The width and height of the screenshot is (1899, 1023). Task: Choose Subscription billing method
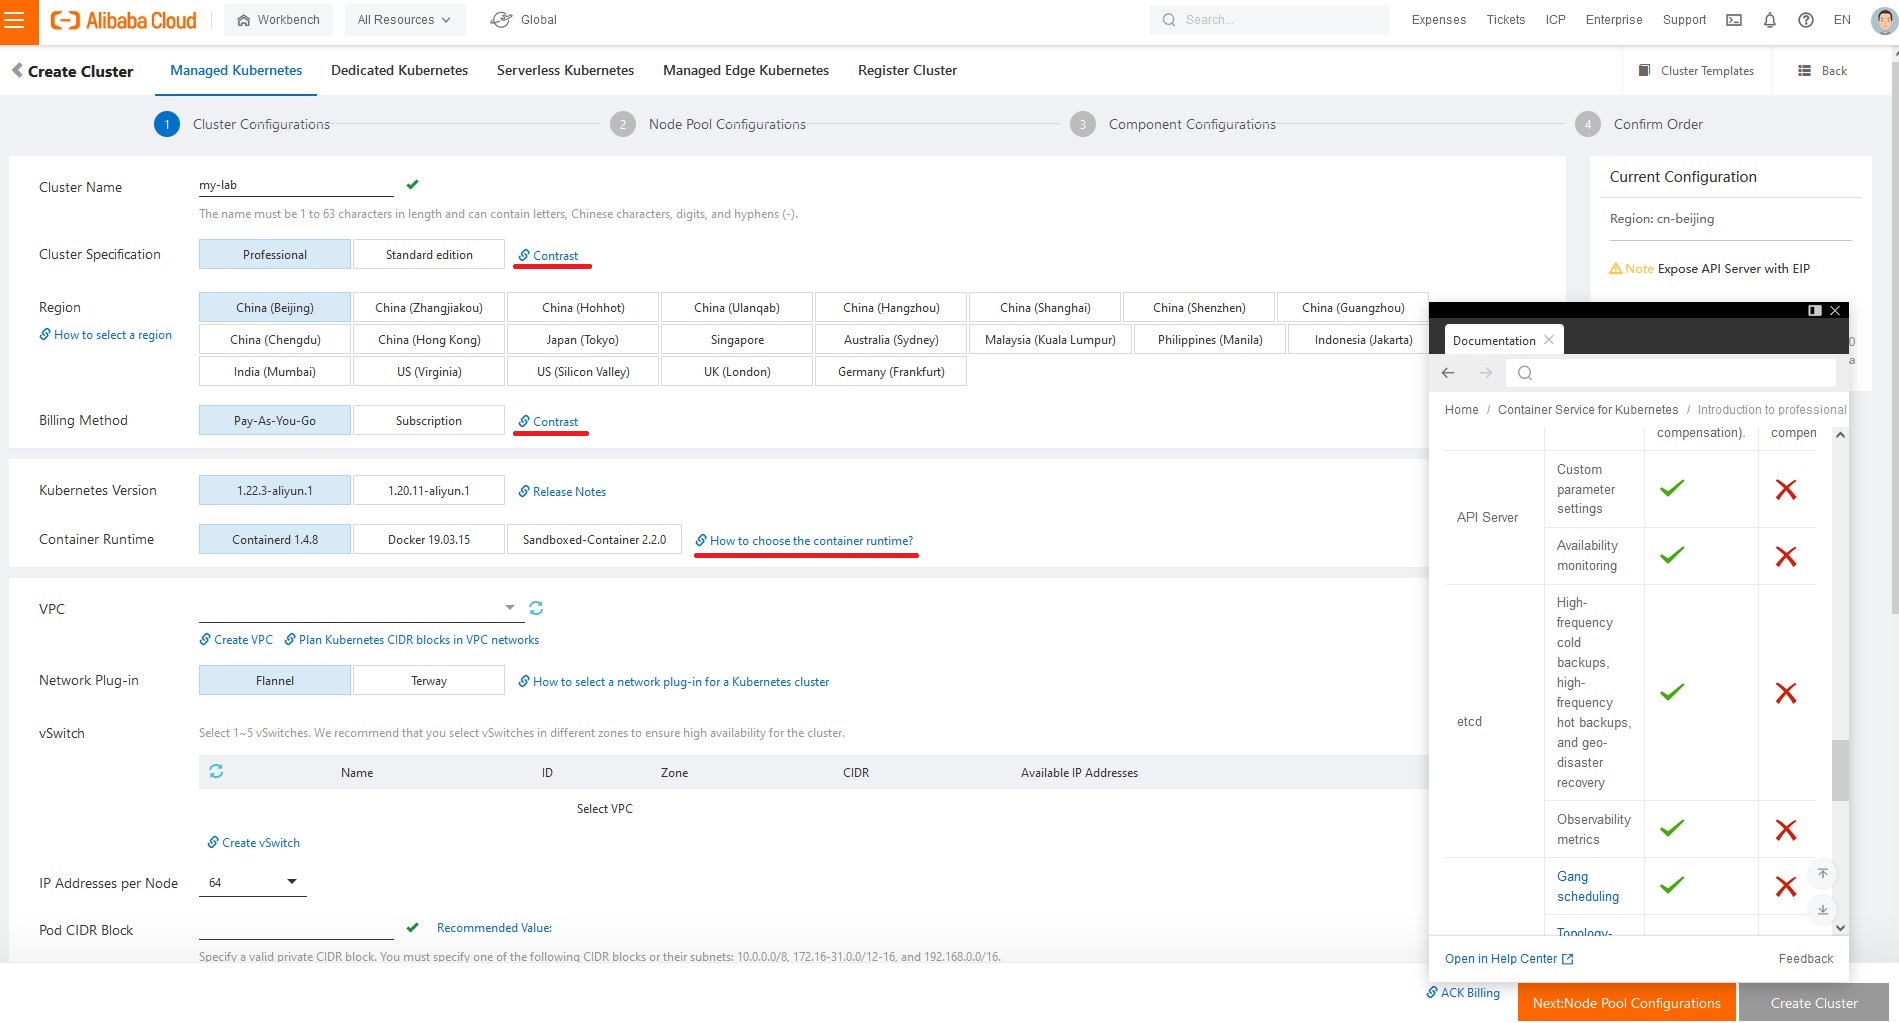tap(428, 421)
